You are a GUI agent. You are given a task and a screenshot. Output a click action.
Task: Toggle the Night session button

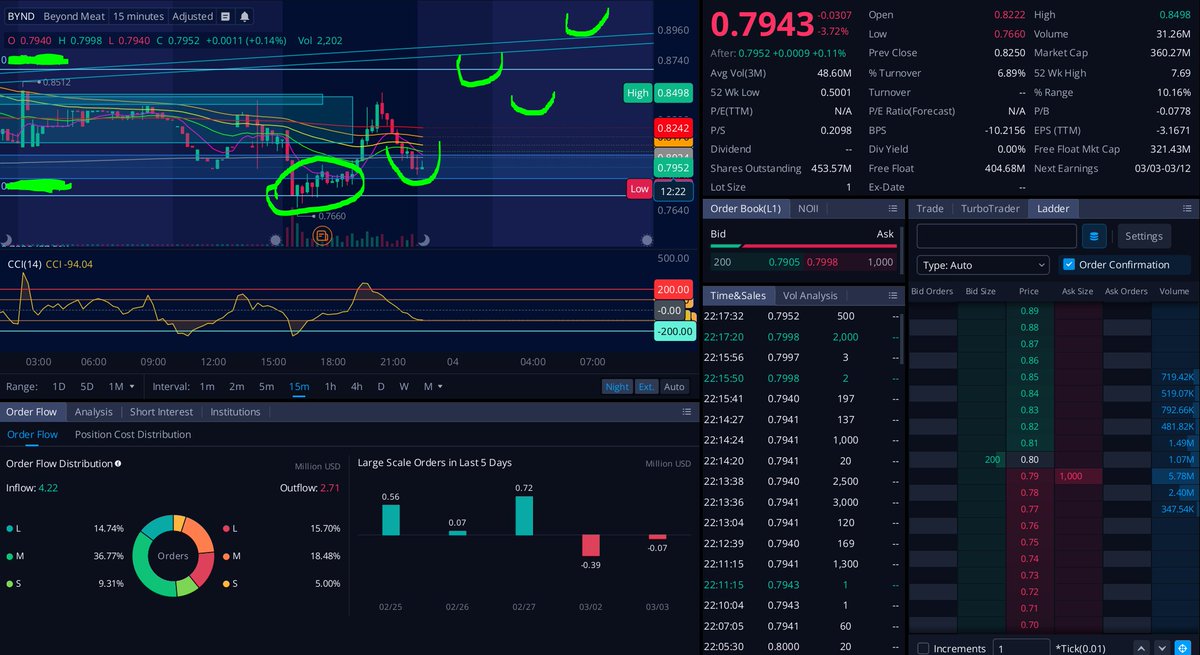[617, 387]
